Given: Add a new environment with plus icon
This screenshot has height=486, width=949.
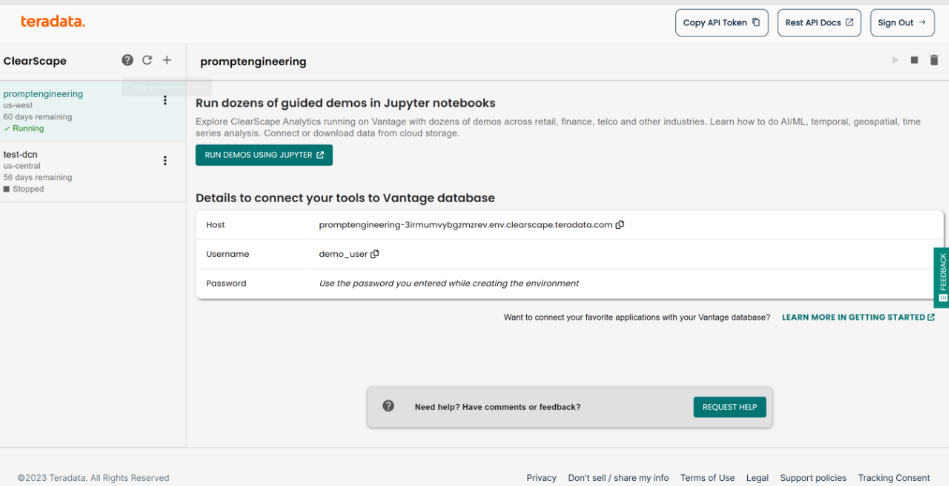Looking at the screenshot, I should pyautogui.click(x=167, y=60).
